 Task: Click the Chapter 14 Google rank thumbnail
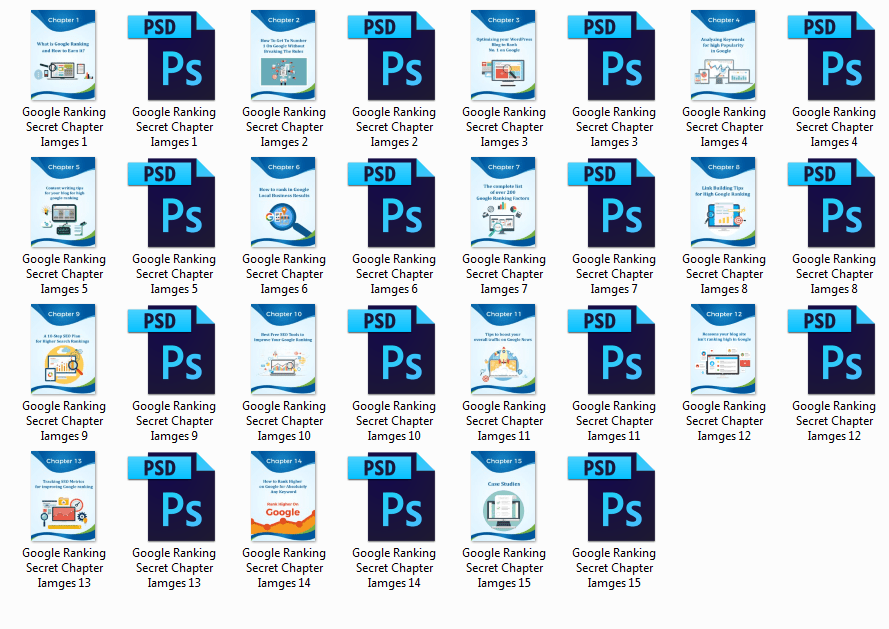[x=284, y=497]
